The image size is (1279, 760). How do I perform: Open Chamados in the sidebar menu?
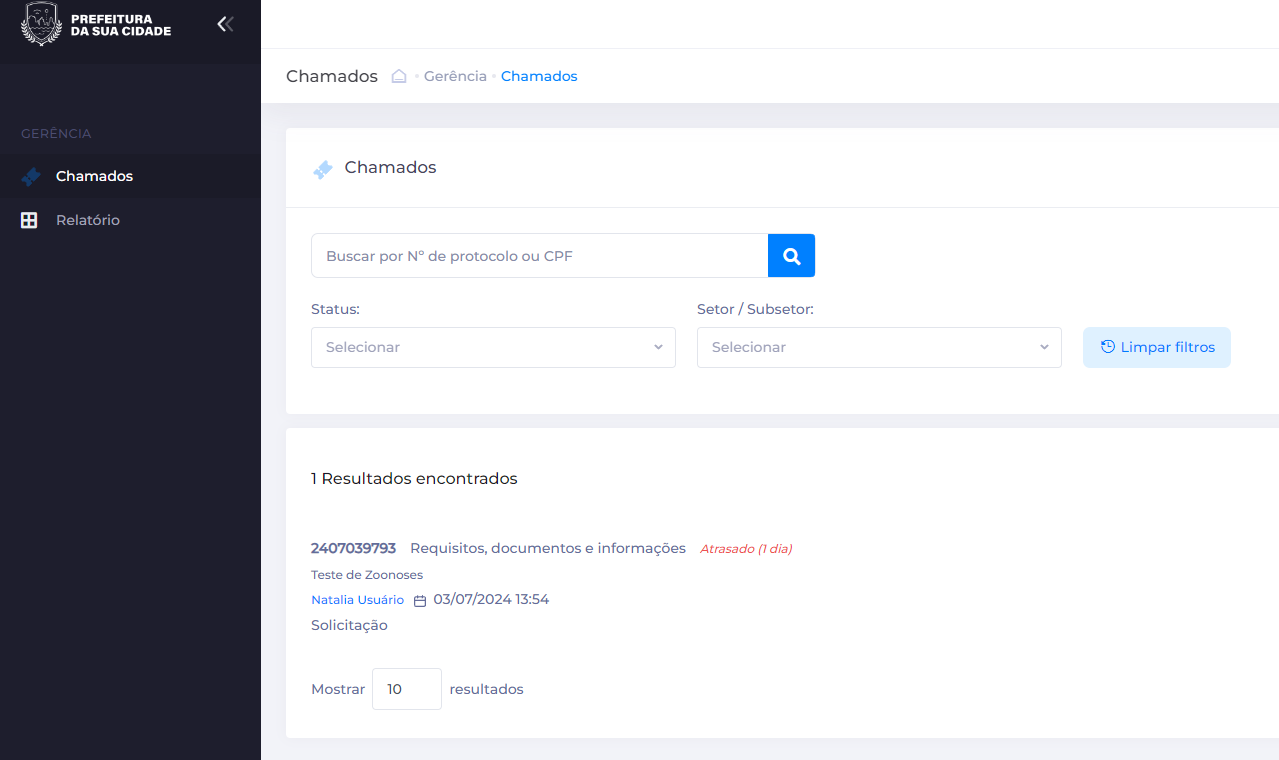click(x=130, y=176)
